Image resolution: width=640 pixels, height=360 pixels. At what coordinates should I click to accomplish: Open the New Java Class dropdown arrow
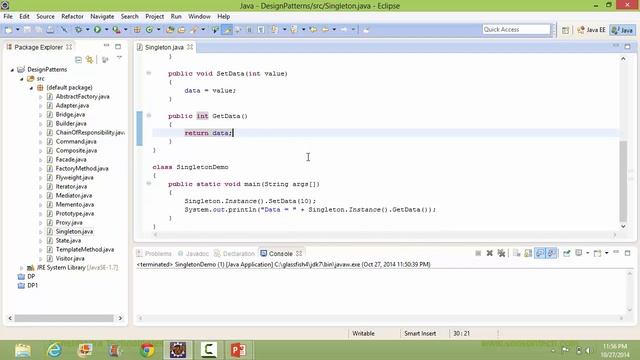click(158, 30)
